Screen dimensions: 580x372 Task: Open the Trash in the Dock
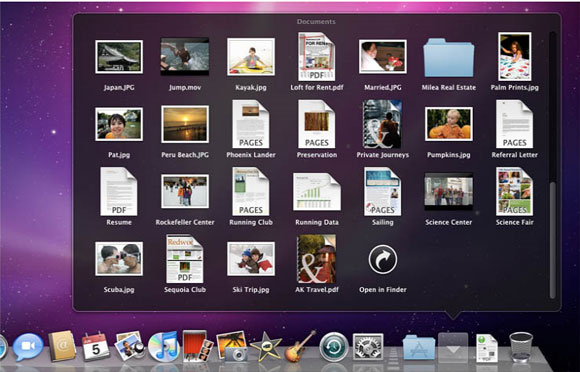(521, 346)
